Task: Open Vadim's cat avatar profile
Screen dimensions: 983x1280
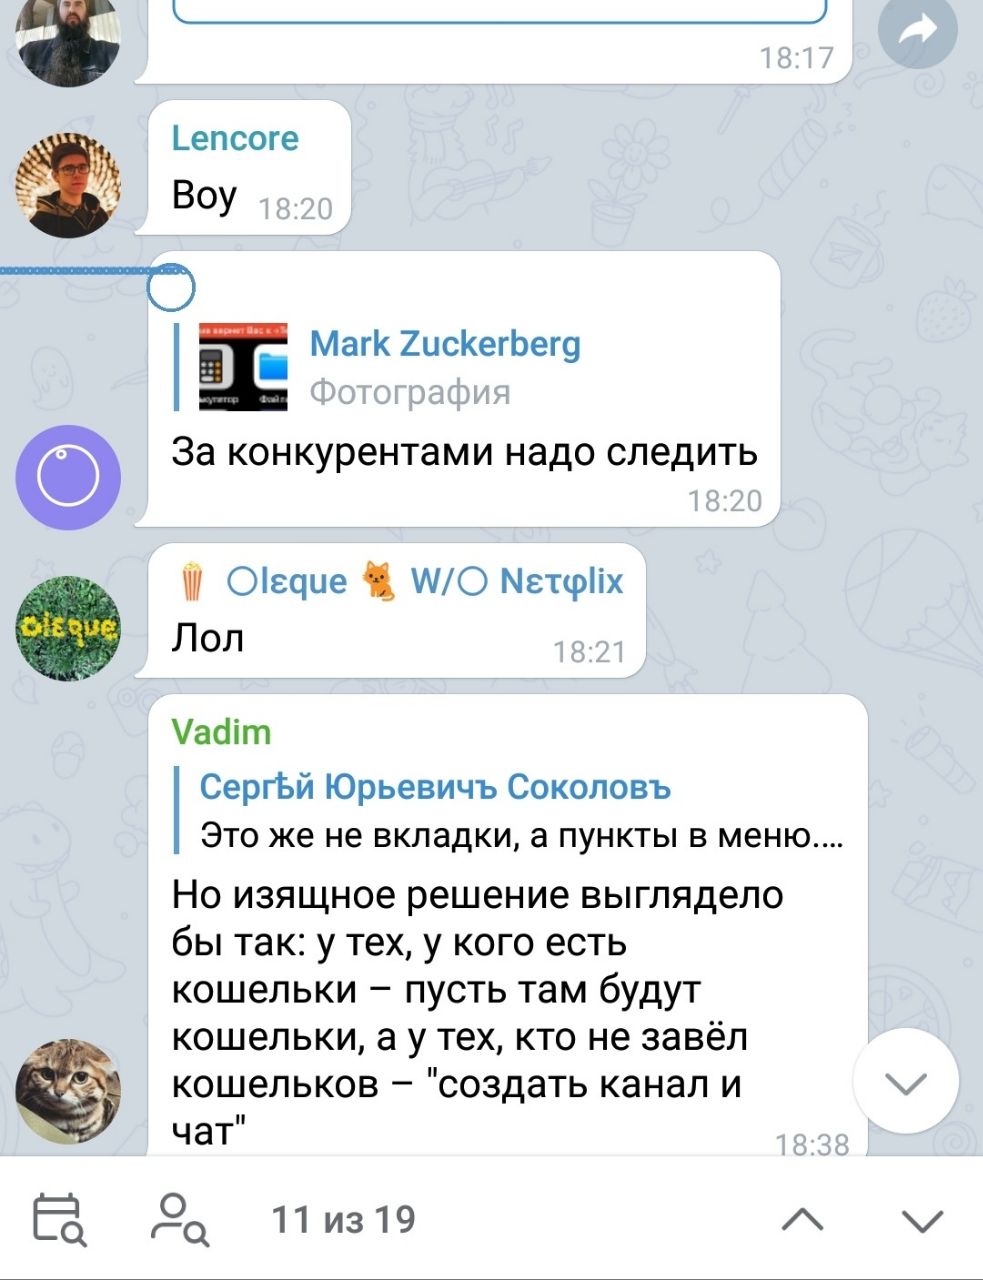Action: click(x=68, y=1091)
